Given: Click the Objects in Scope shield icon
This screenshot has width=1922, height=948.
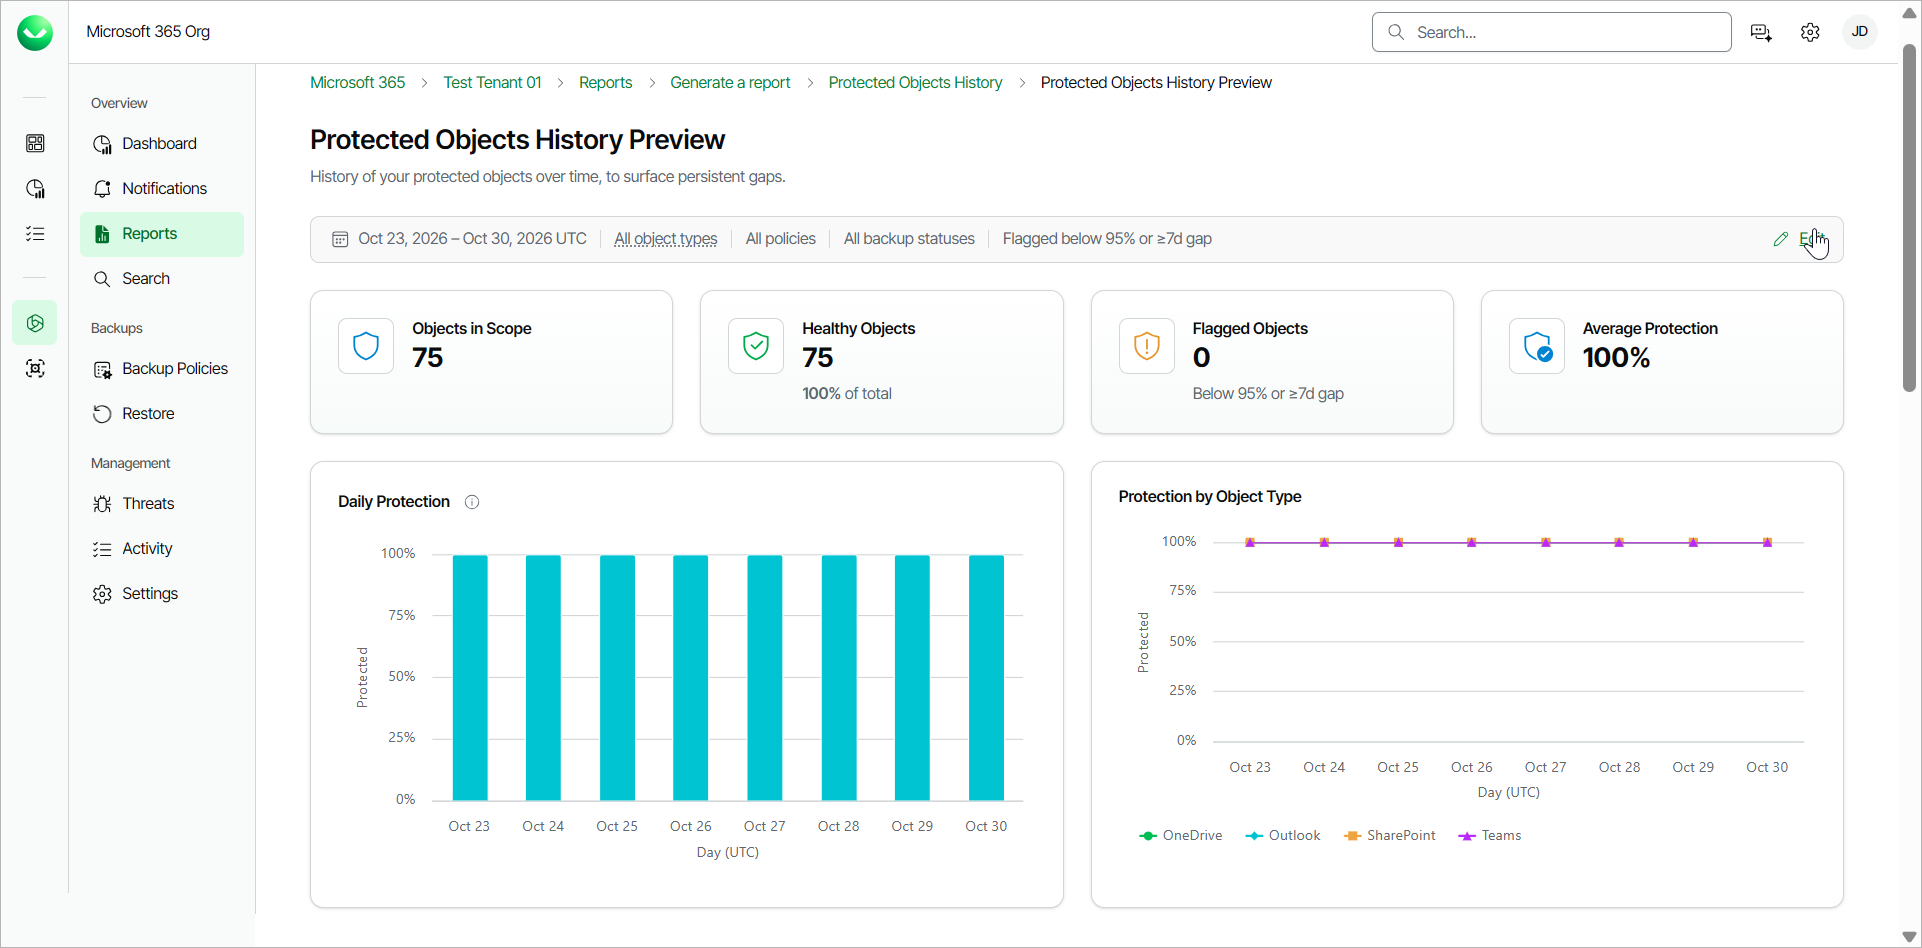Looking at the screenshot, I should (x=366, y=346).
